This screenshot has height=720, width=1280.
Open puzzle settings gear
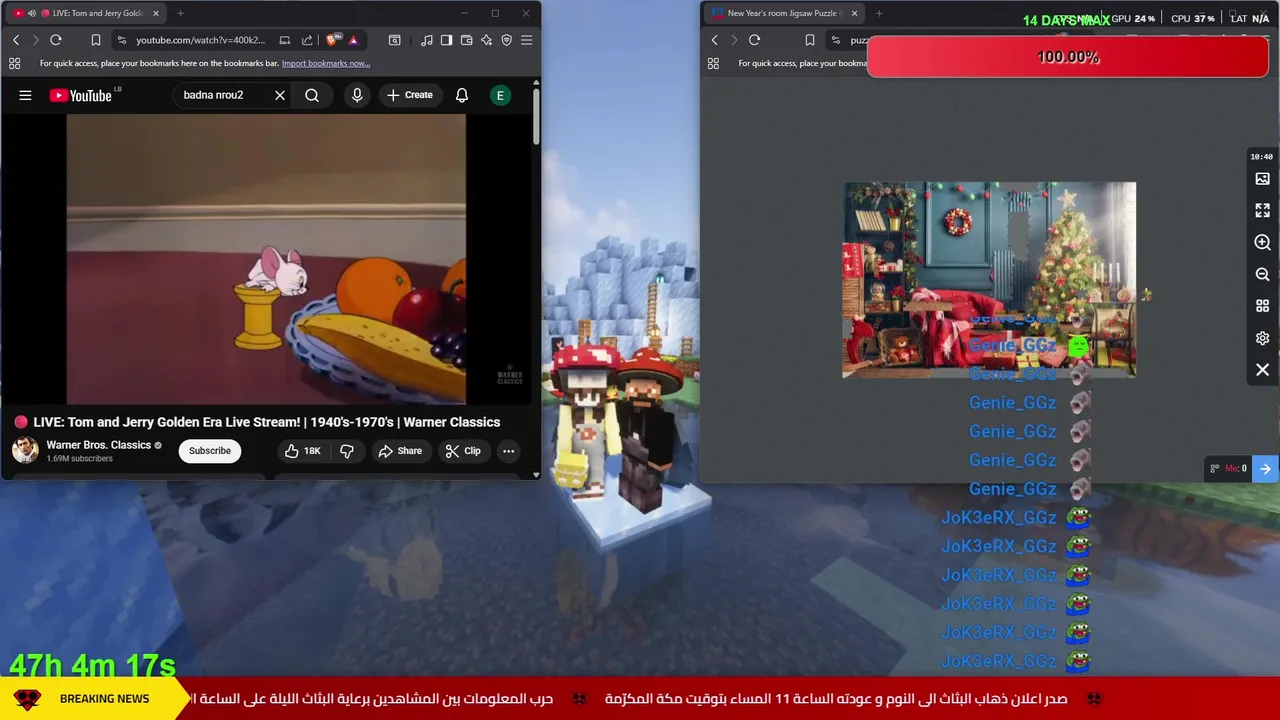click(x=1262, y=338)
